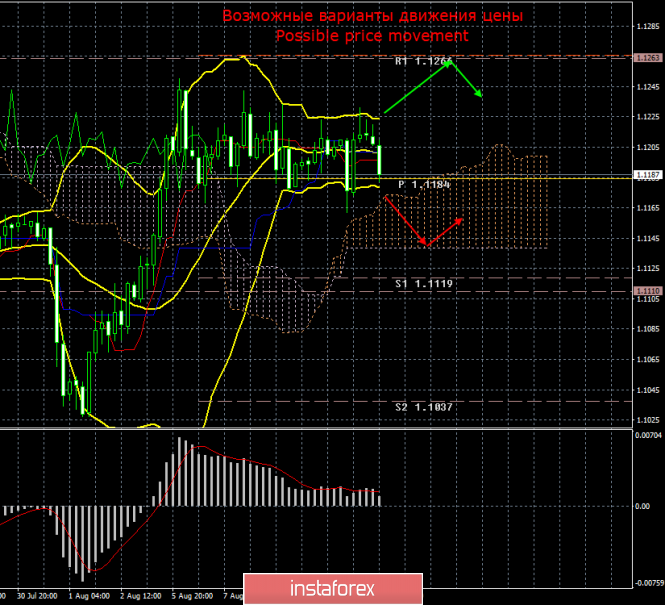The image size is (665, 605).
Task: Click the red upward rebound arrow
Action: point(444,231)
